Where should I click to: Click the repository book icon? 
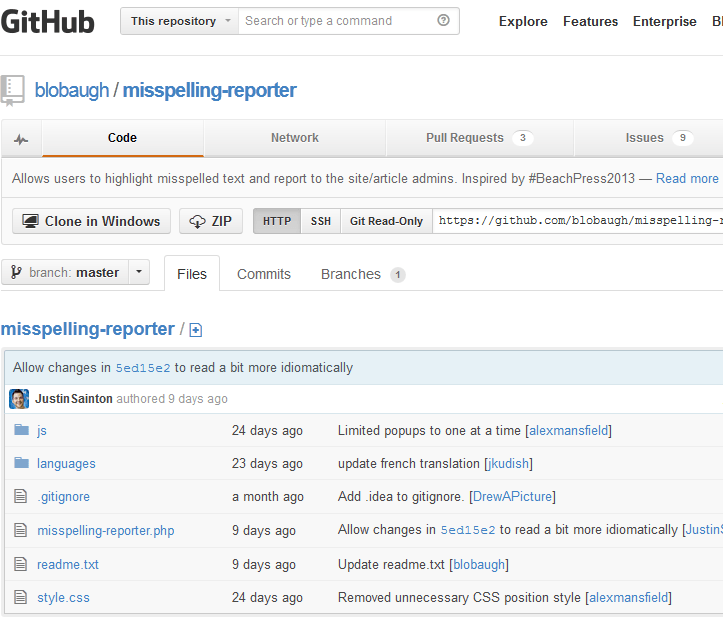pyautogui.click(x=12, y=90)
